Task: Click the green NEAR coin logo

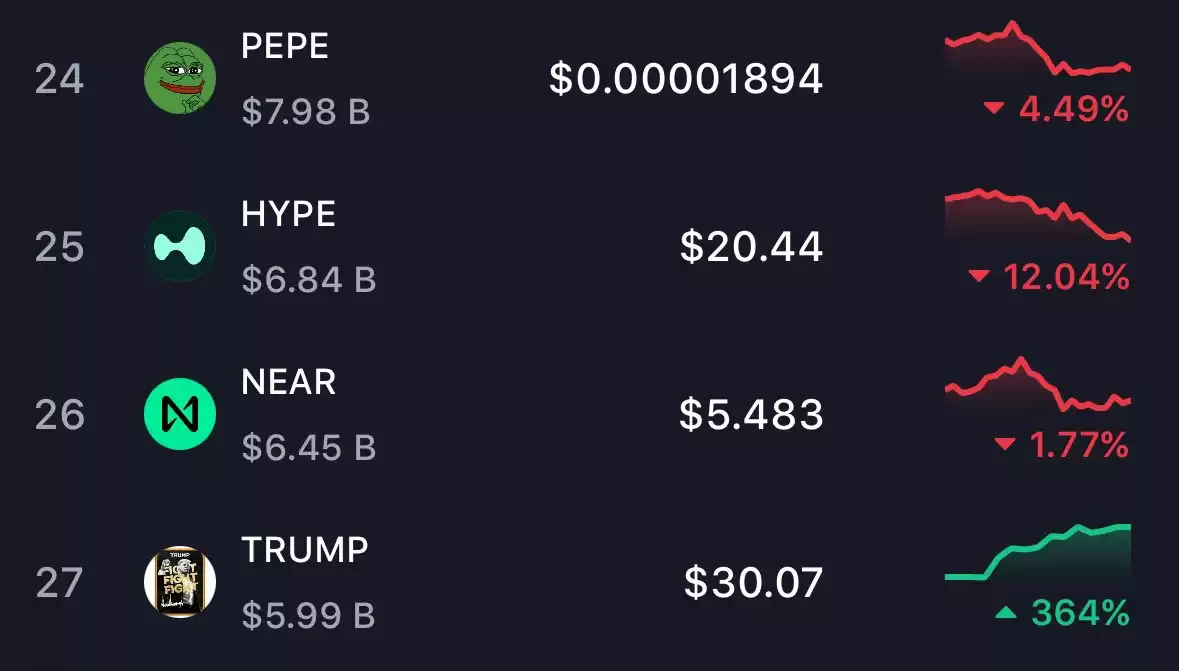Action: pos(180,414)
